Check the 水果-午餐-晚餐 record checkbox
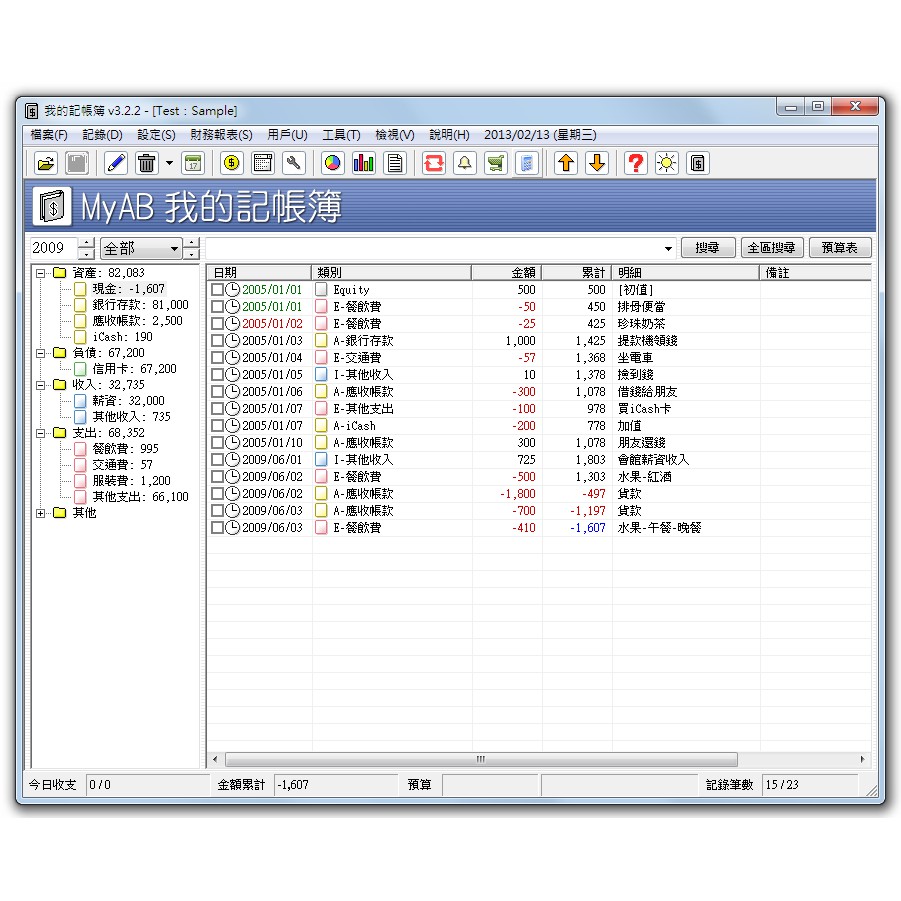 coord(217,527)
